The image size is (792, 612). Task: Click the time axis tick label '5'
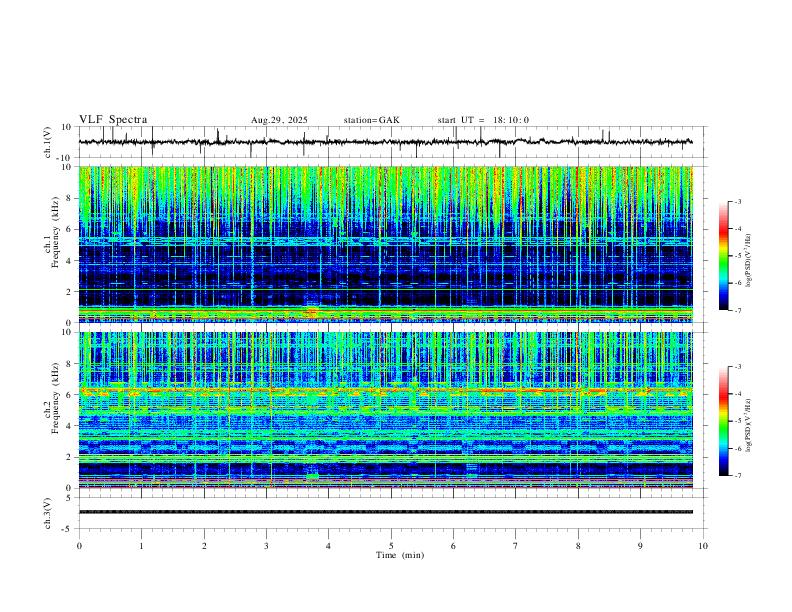pyautogui.click(x=391, y=546)
